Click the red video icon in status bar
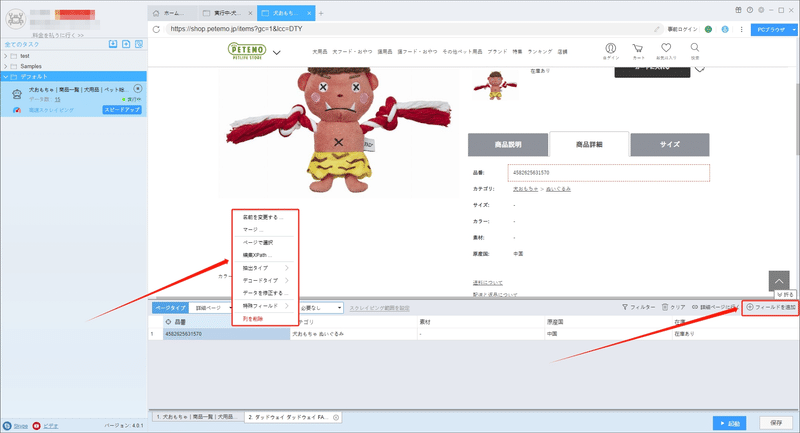The image size is (800, 433). [x=36, y=425]
